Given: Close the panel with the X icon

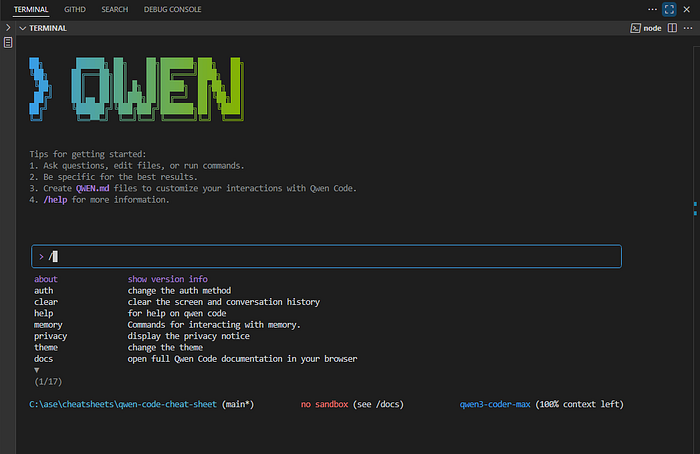Looking at the screenshot, I should tap(687, 9).
